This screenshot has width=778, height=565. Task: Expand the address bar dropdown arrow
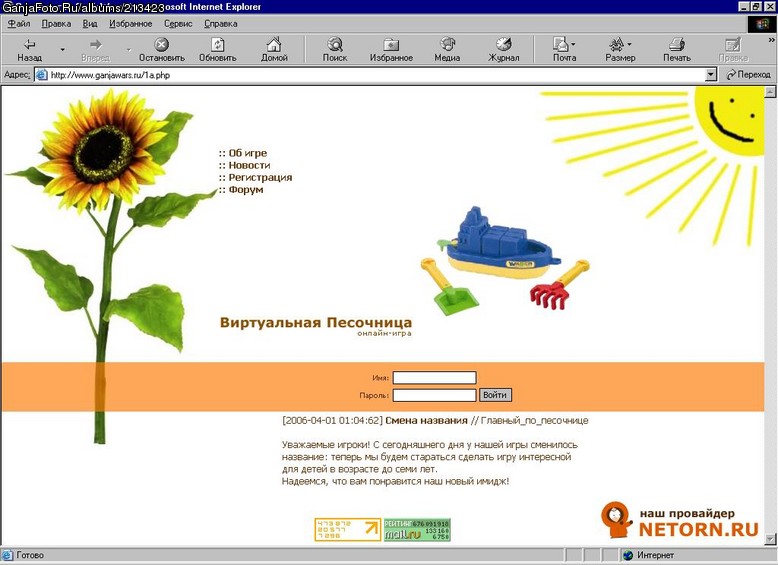[x=711, y=75]
